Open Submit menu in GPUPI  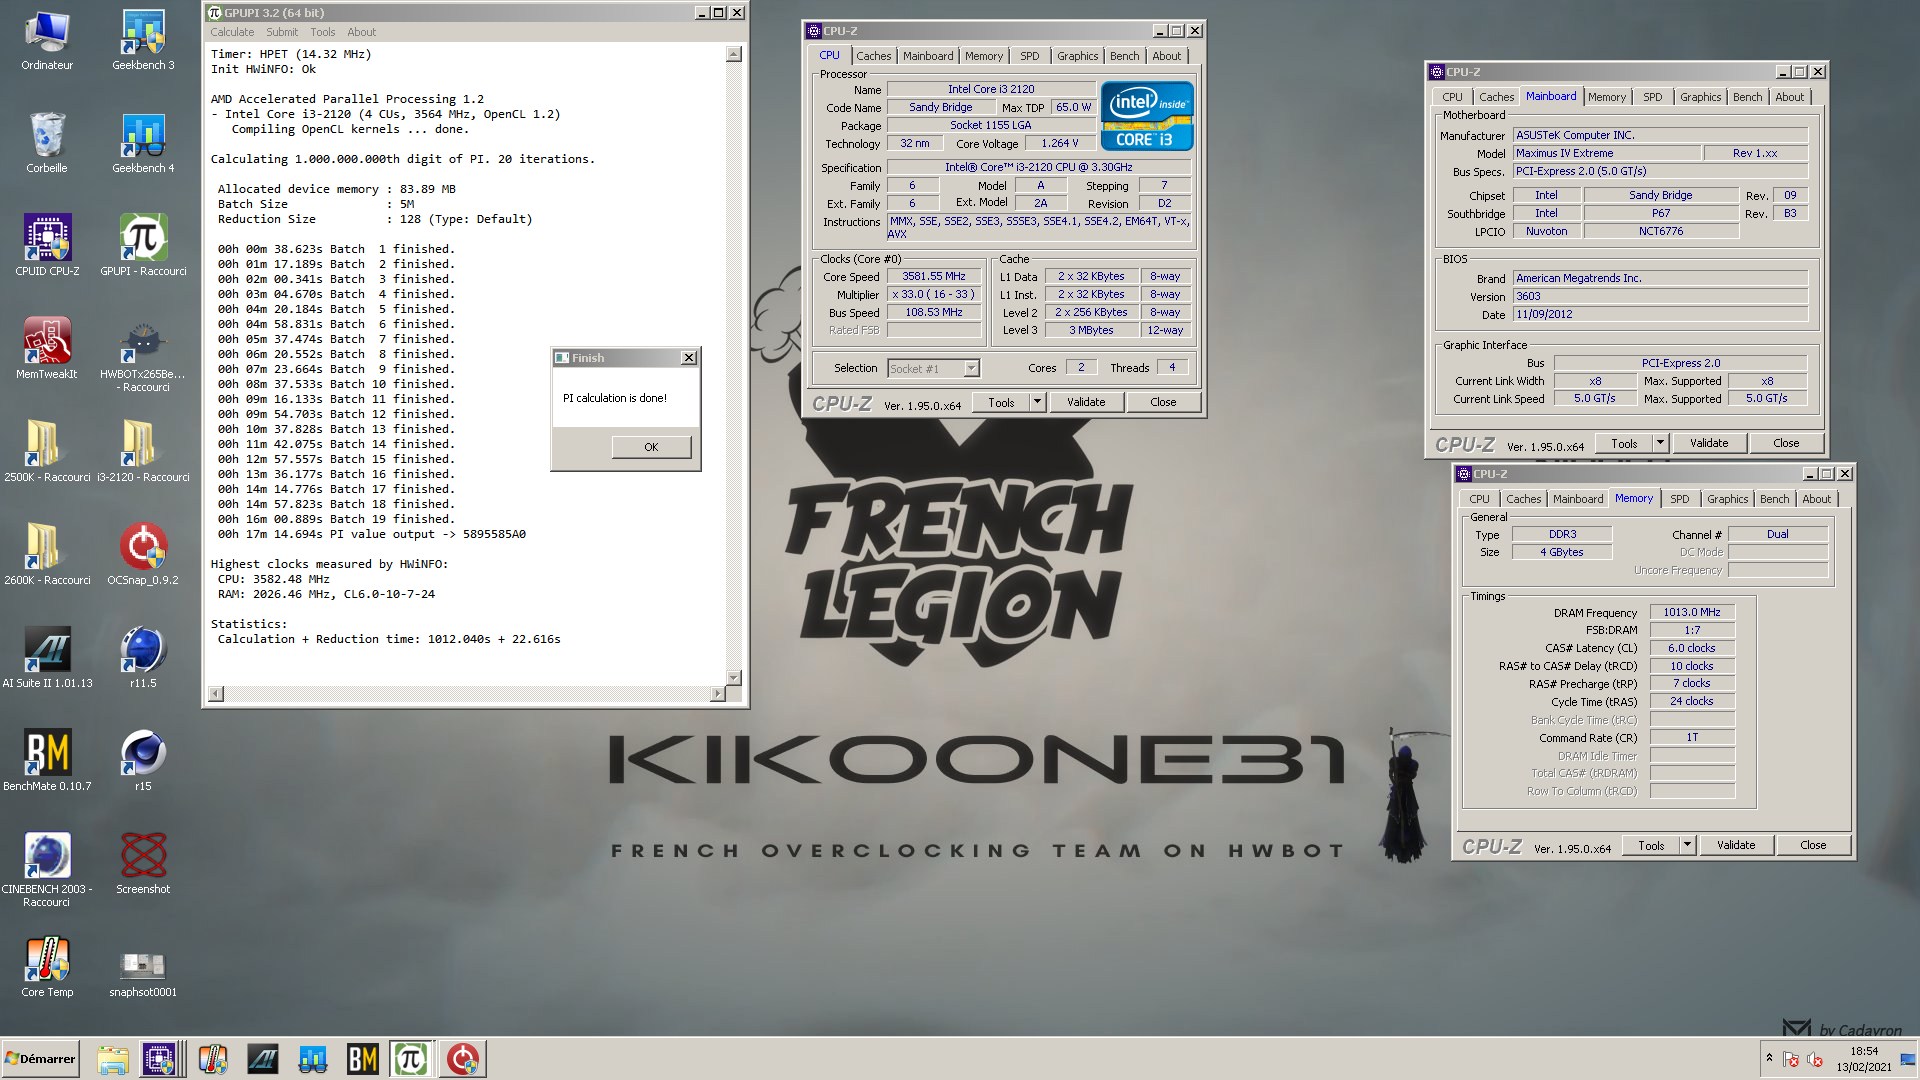coord(282,32)
